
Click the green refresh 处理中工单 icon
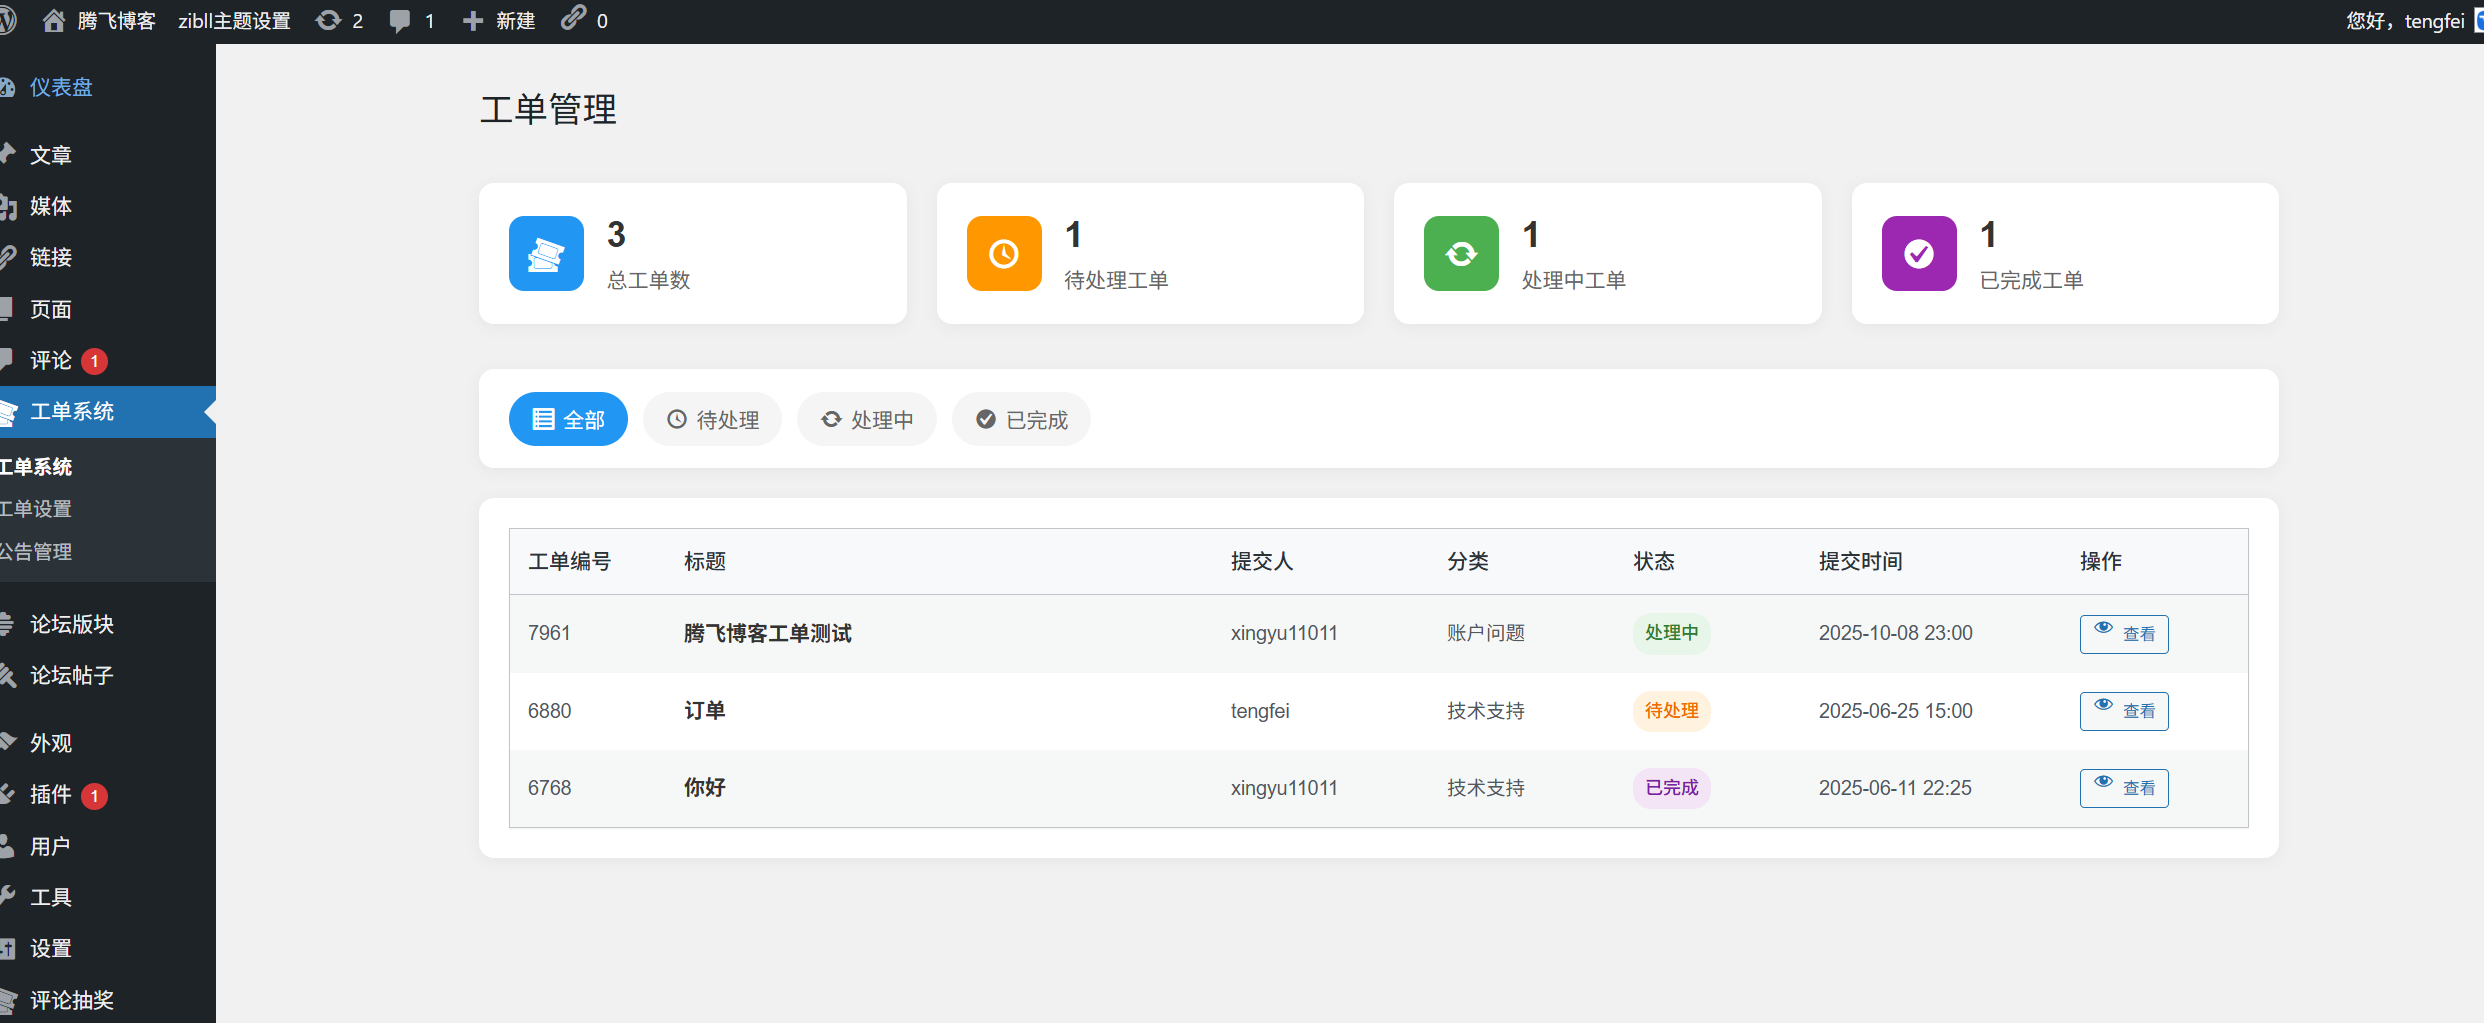(x=1461, y=253)
